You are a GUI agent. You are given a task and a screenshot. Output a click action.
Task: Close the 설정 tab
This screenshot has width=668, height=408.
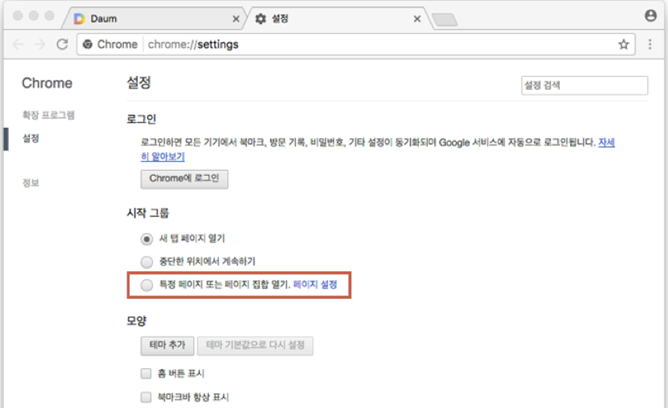tap(417, 19)
